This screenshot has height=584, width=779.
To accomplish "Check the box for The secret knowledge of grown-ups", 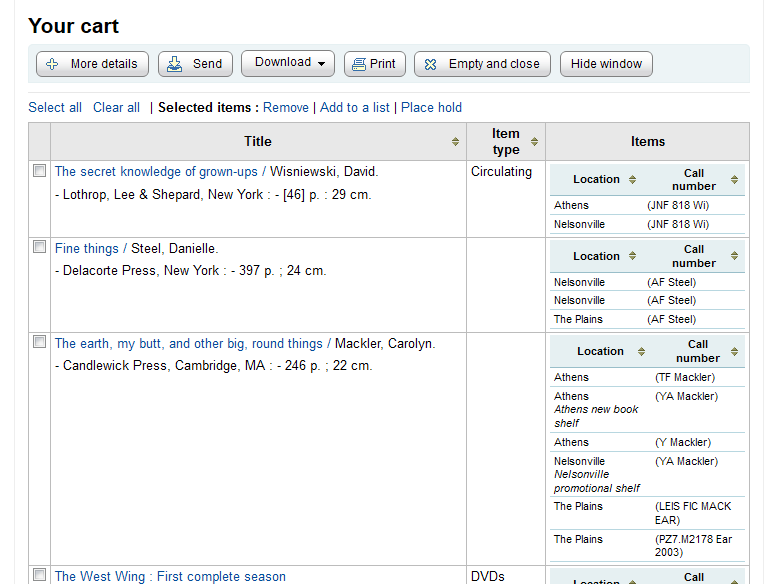I will coord(40,171).
